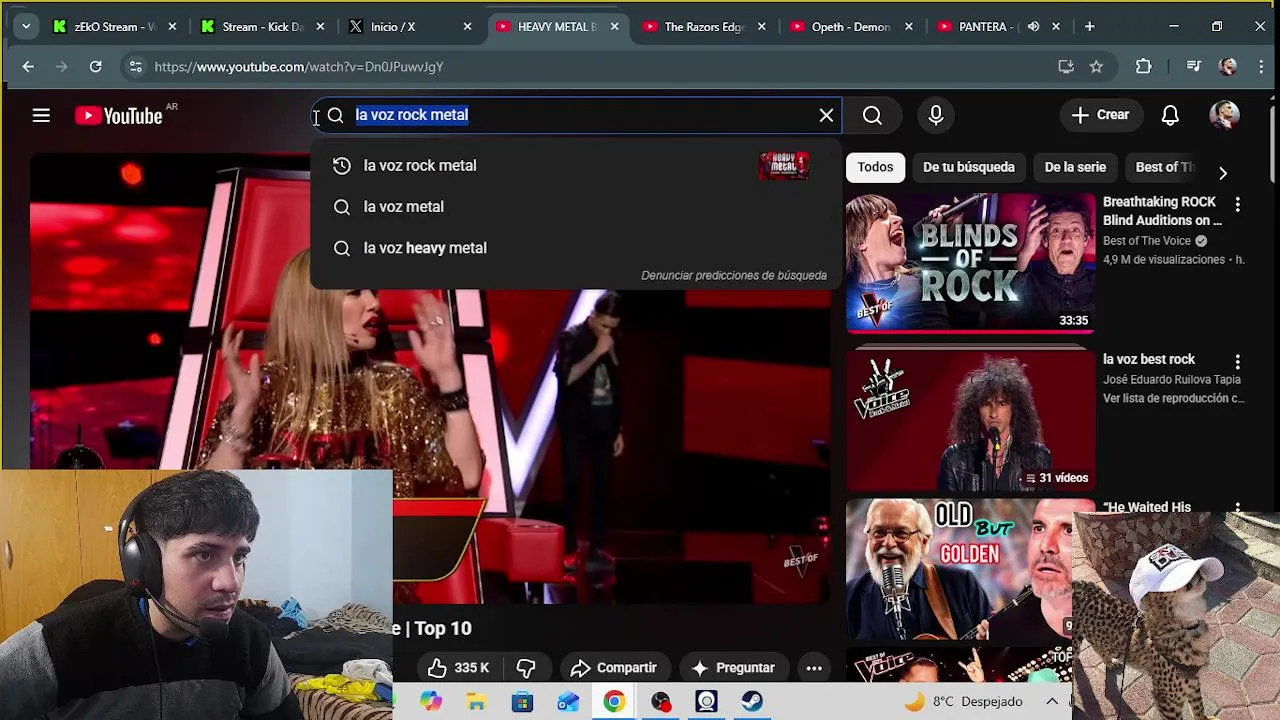Viewport: 1280px width, 720px height.
Task: Expand the system tray hidden icons
Action: click(x=1052, y=701)
